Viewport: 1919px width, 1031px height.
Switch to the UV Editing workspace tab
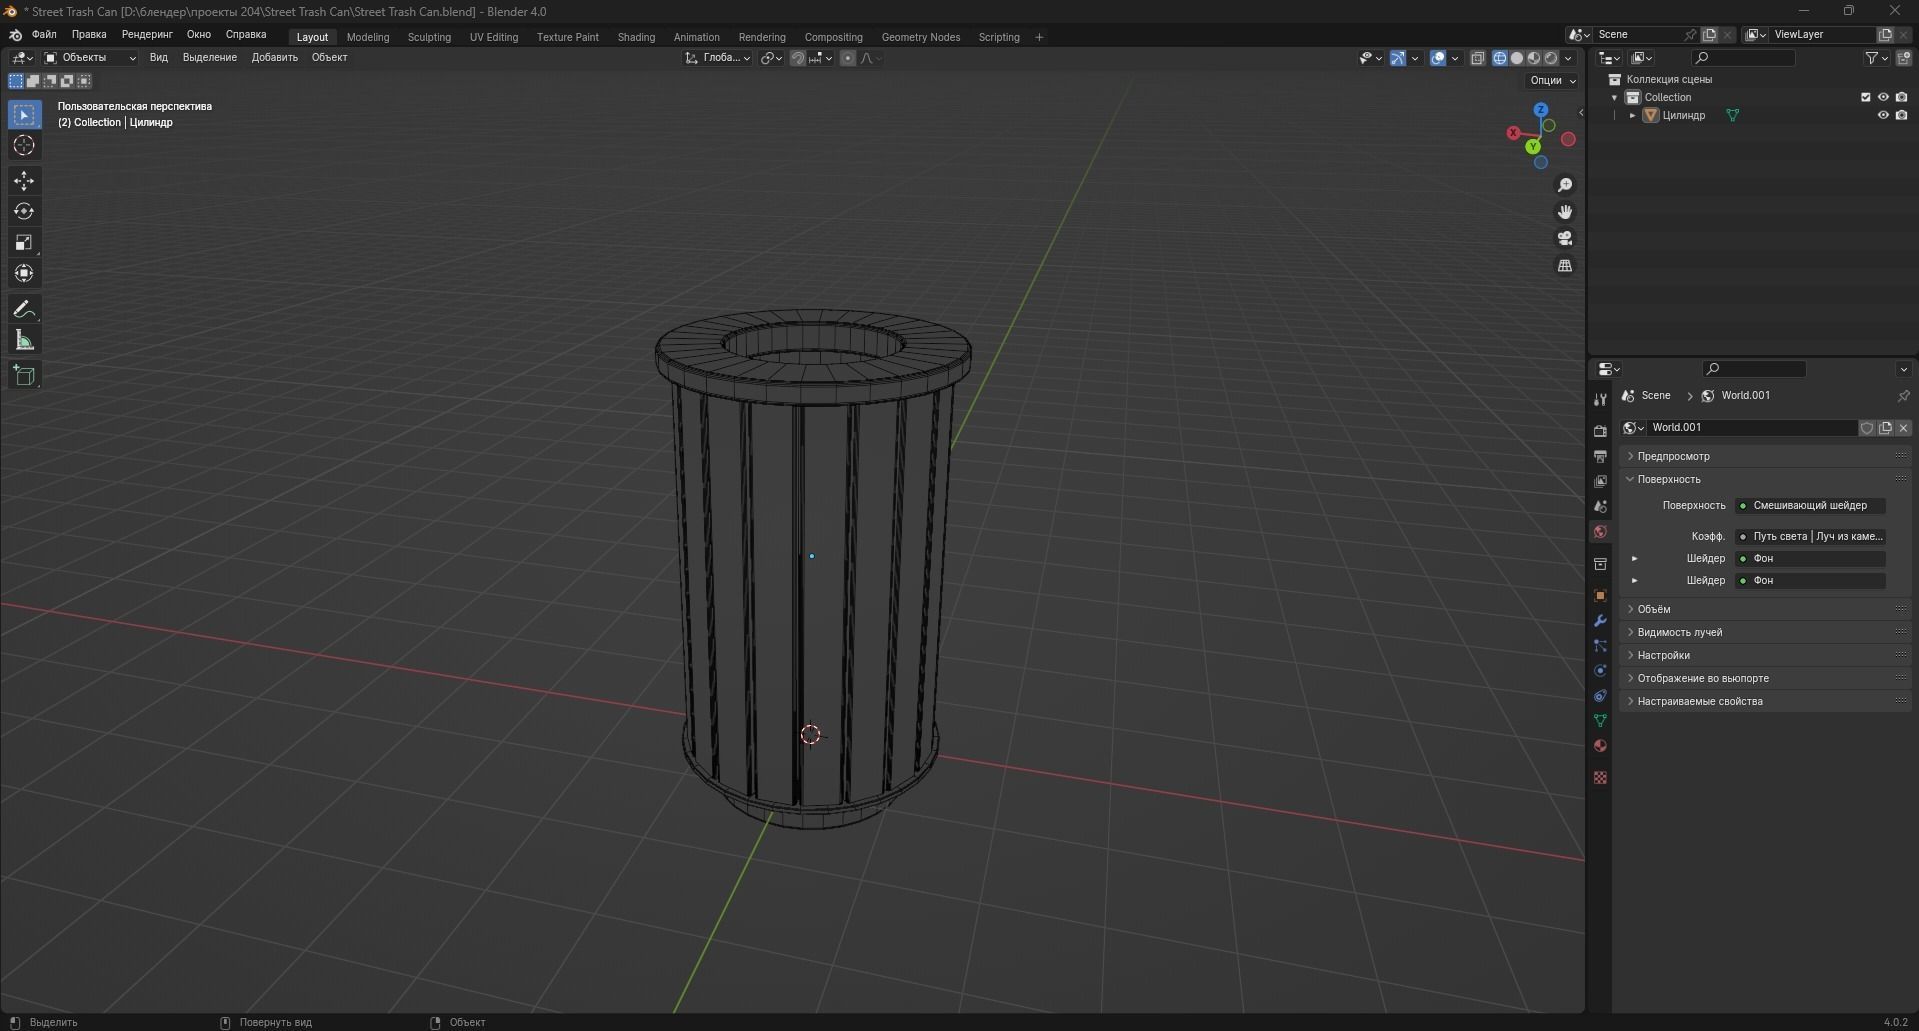pos(494,37)
